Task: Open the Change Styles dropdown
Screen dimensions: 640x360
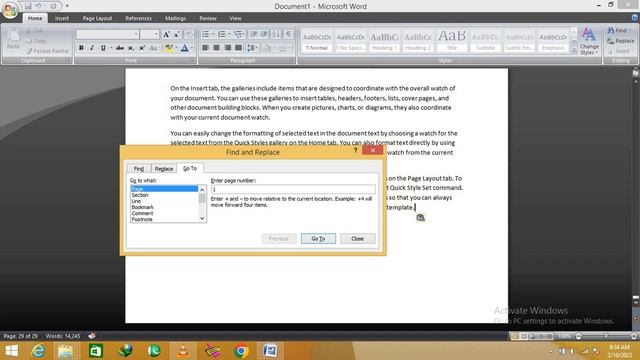Action: 589,41
